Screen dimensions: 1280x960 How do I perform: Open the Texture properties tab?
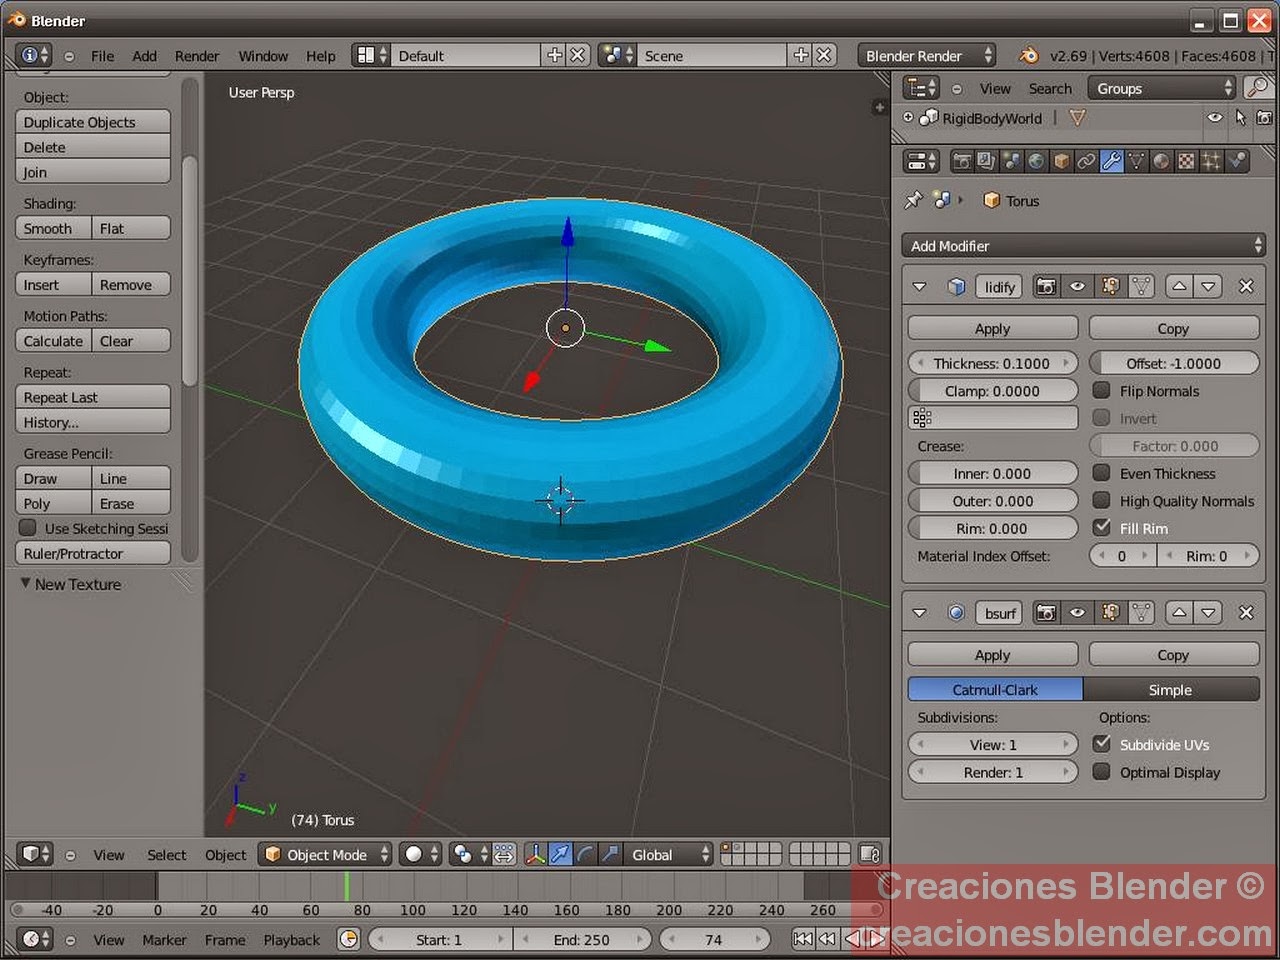coord(1186,160)
